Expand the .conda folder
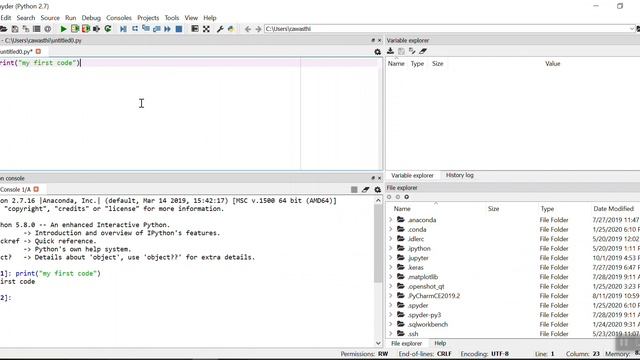 [x=391, y=229]
